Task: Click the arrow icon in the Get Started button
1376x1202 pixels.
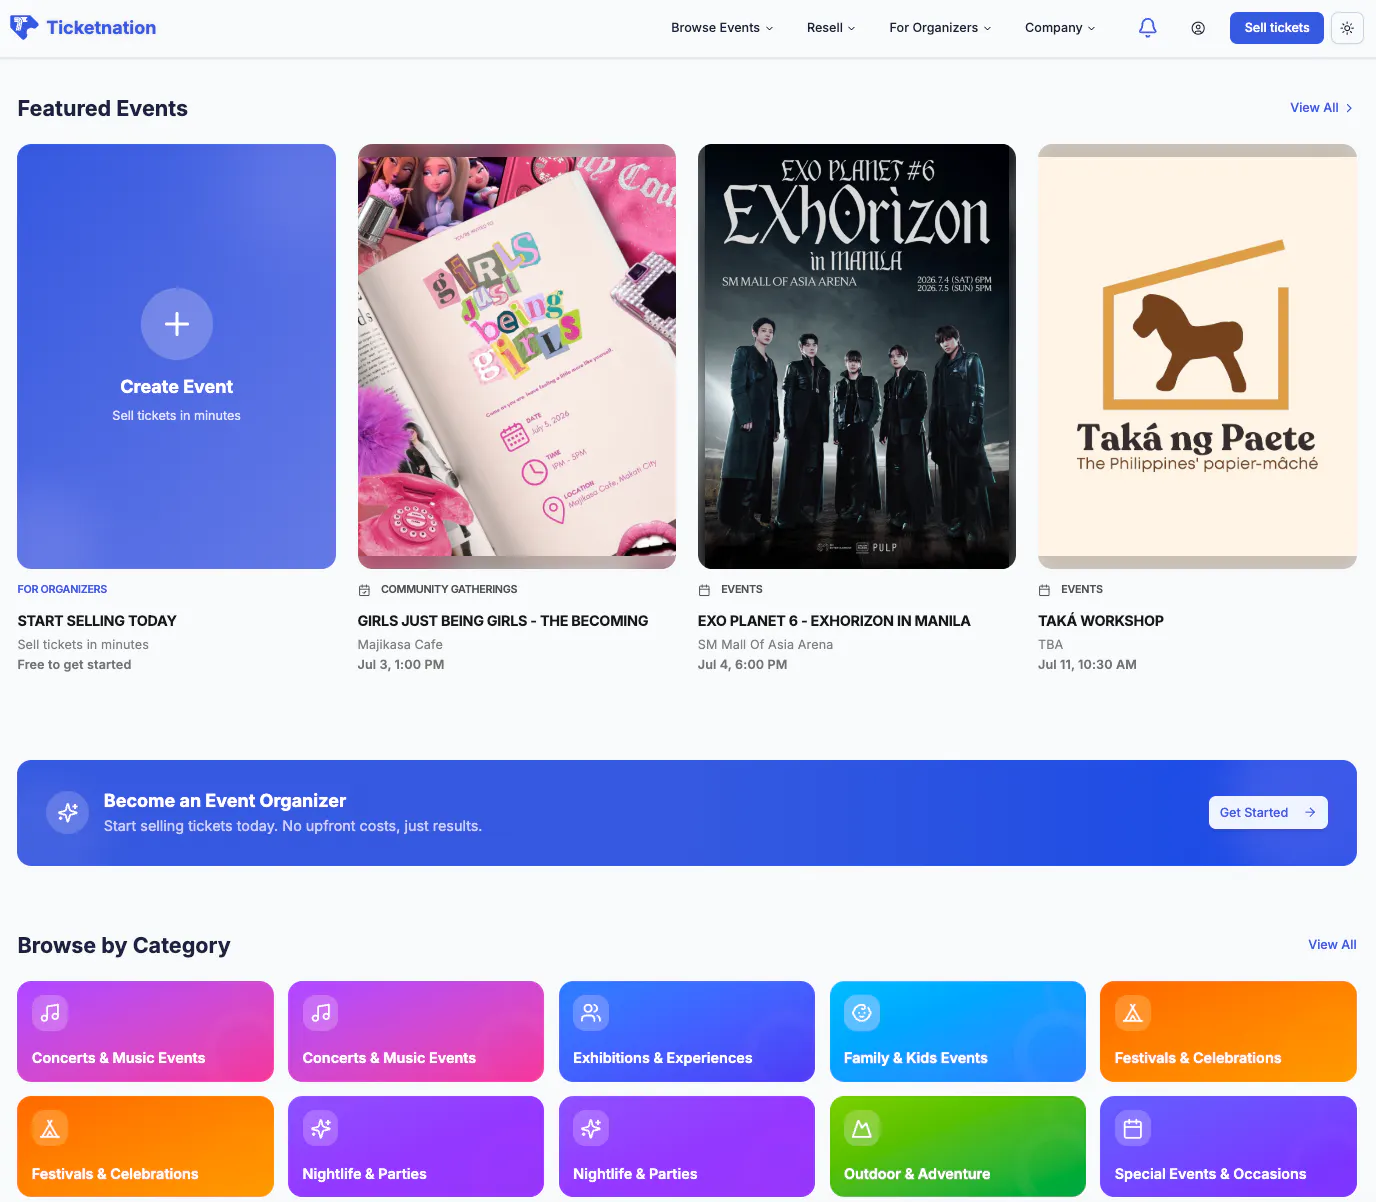Action: (x=1310, y=813)
